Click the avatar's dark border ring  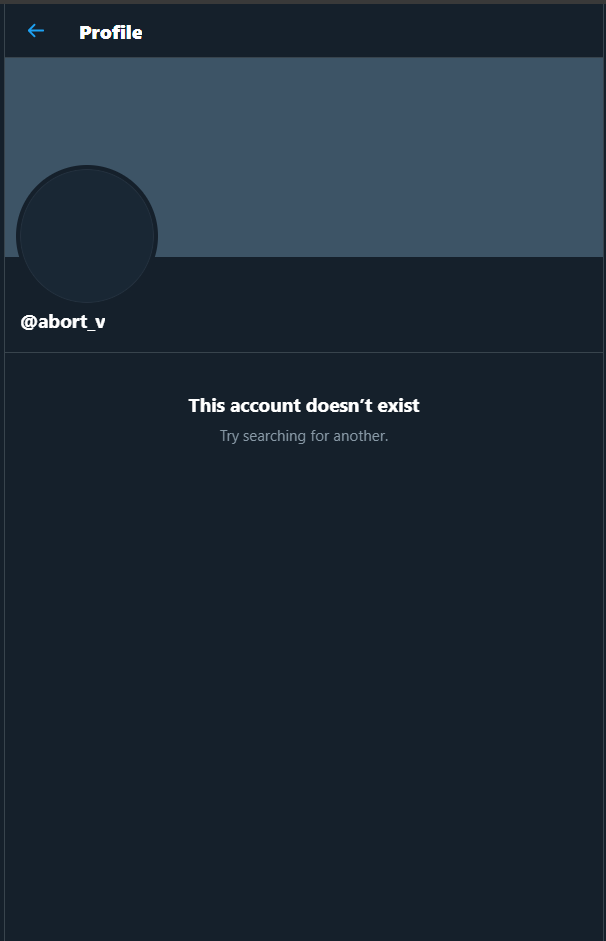point(87,167)
